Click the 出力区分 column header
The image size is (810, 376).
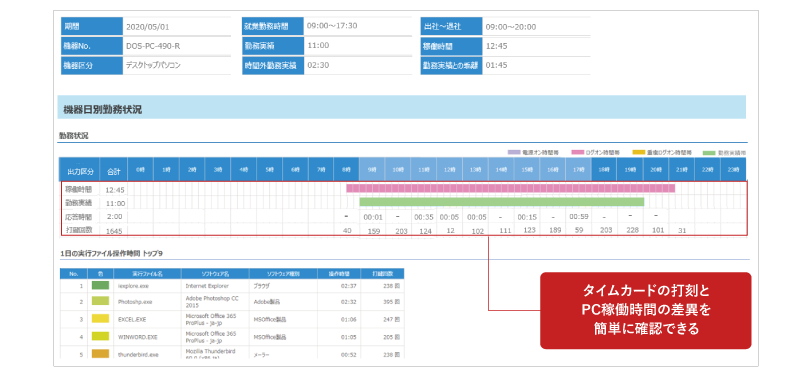(x=80, y=169)
